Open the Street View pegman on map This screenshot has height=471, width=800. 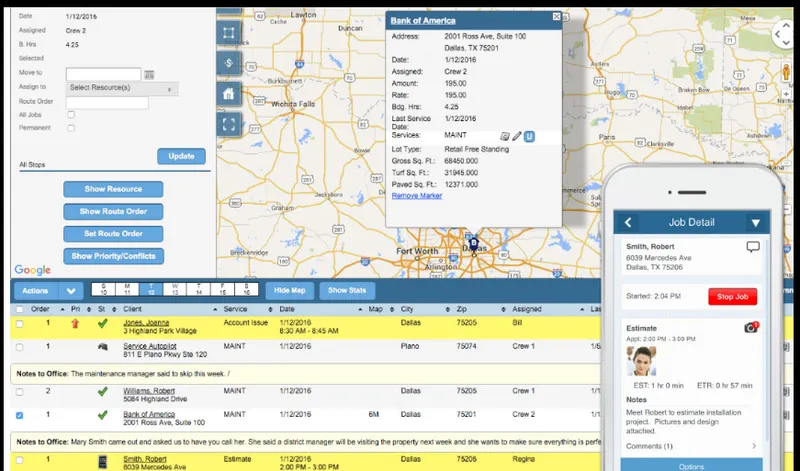tap(786, 71)
